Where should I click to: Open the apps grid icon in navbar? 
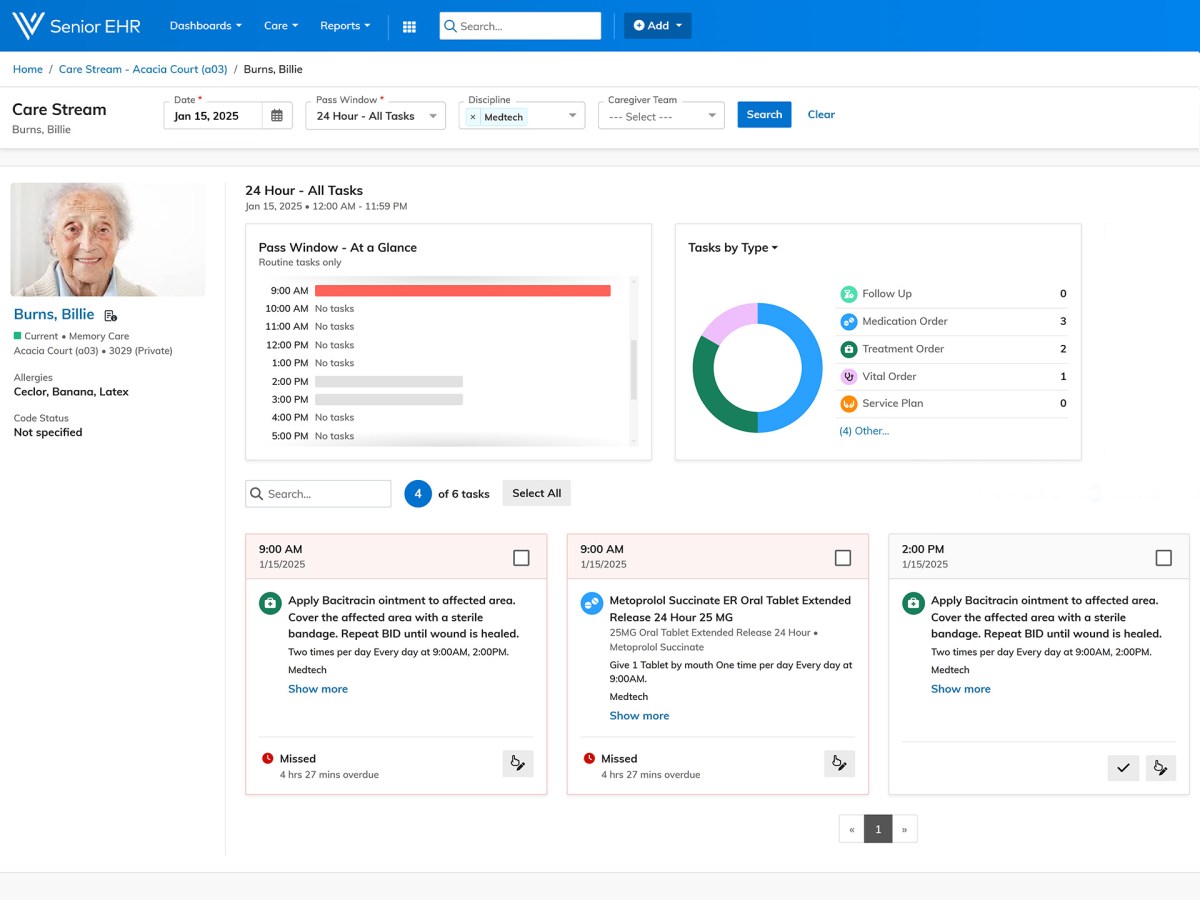coord(409,26)
